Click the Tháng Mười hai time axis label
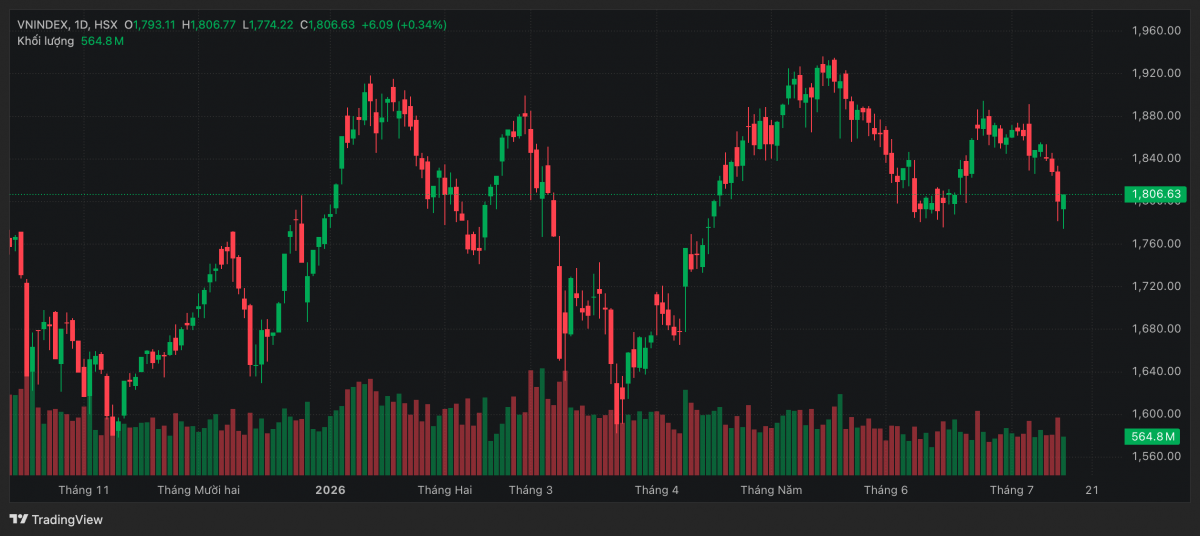 (x=199, y=490)
